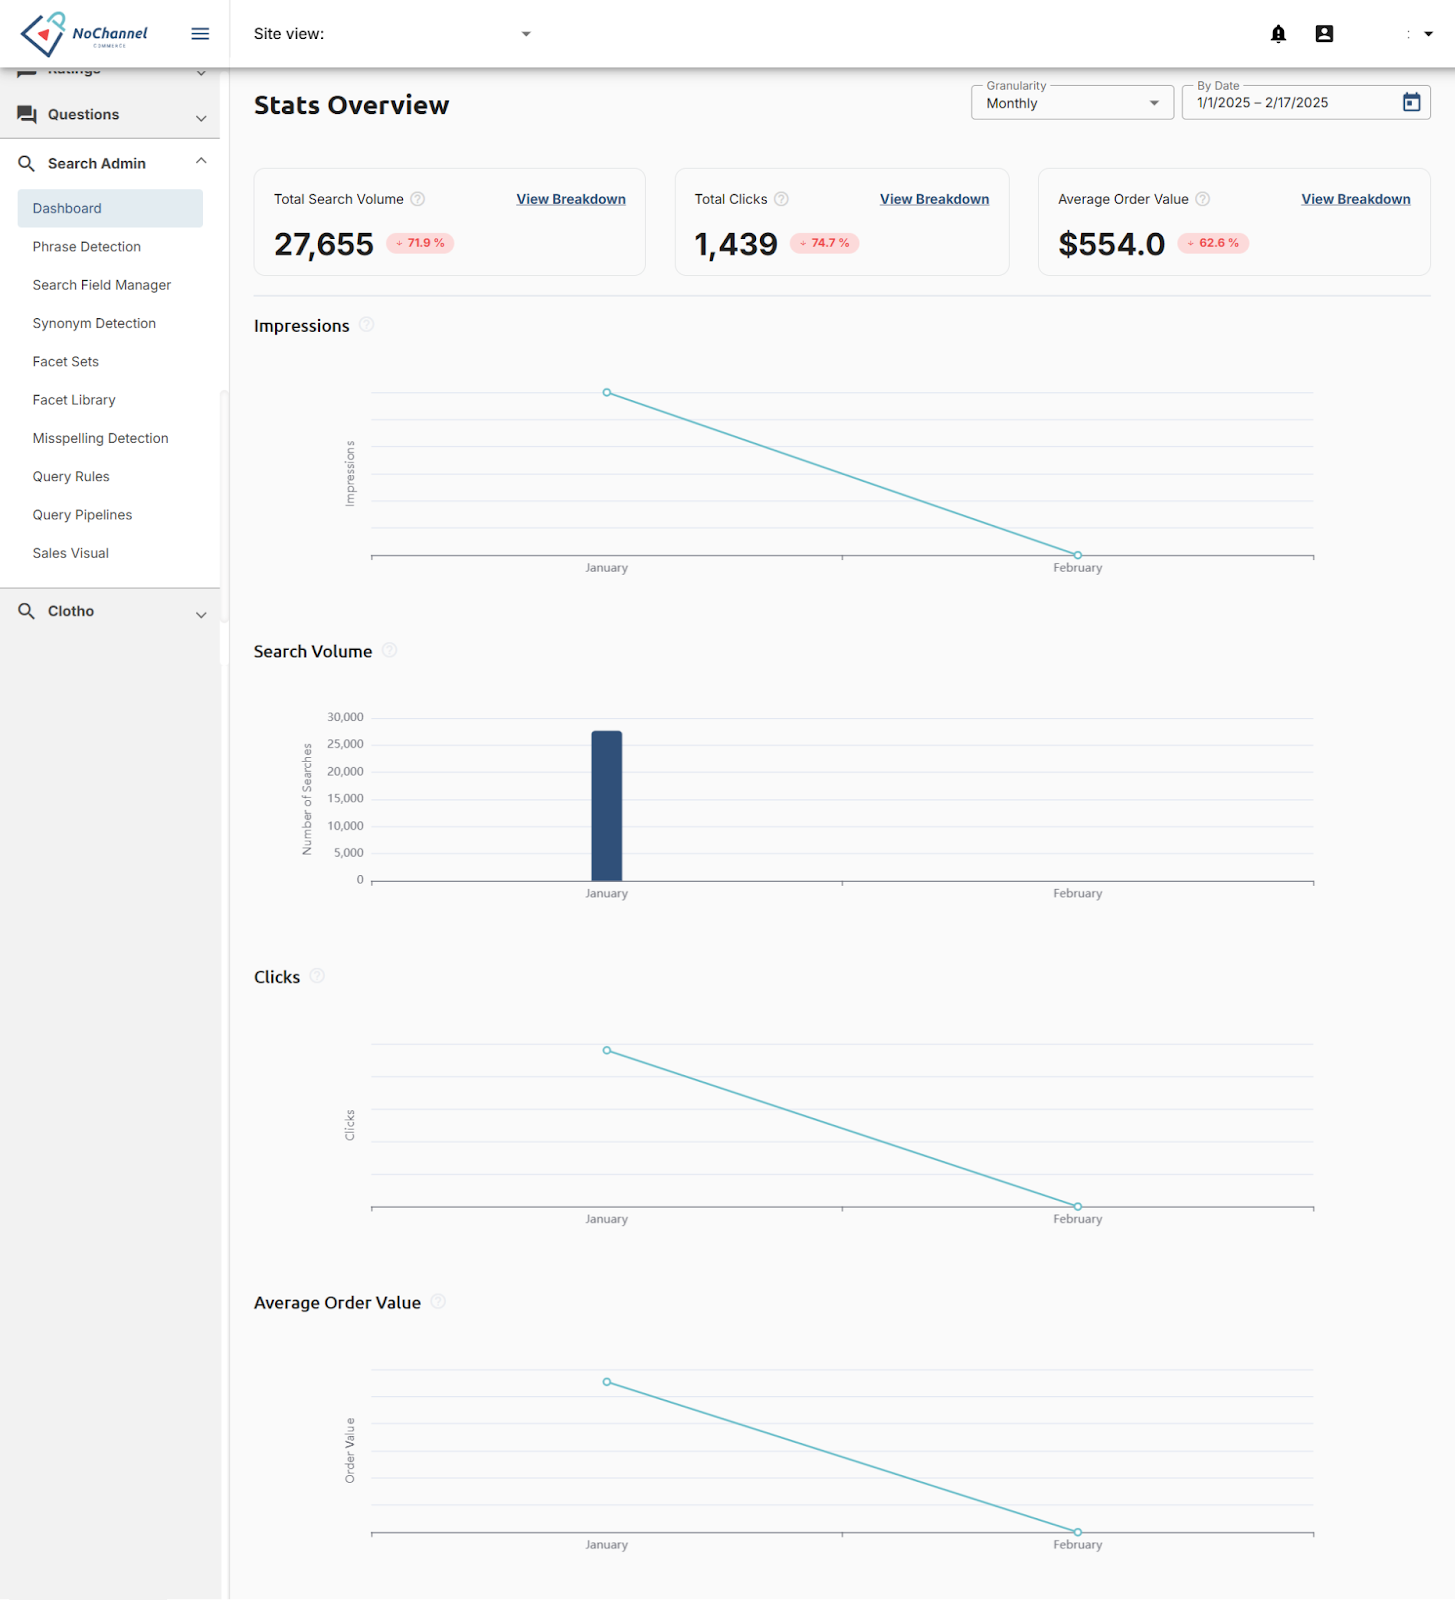Image resolution: width=1455 pixels, height=1600 pixels.
Task: Open the user menu dropdown arrow
Action: pyautogui.click(x=1428, y=34)
